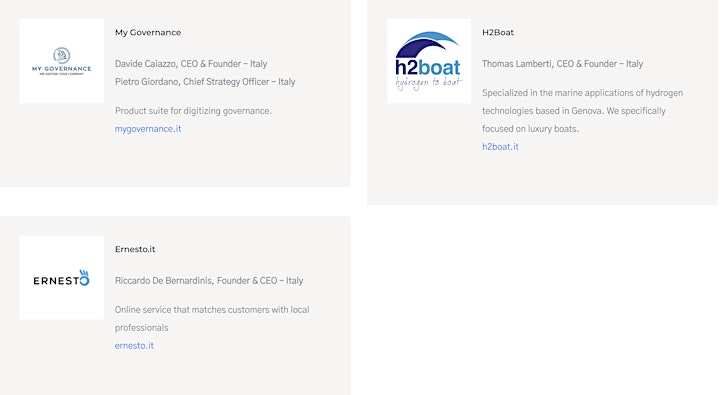Click the My Governance logo thumbnail
Image resolution: width=720 pixels, height=395 pixels.
62,61
